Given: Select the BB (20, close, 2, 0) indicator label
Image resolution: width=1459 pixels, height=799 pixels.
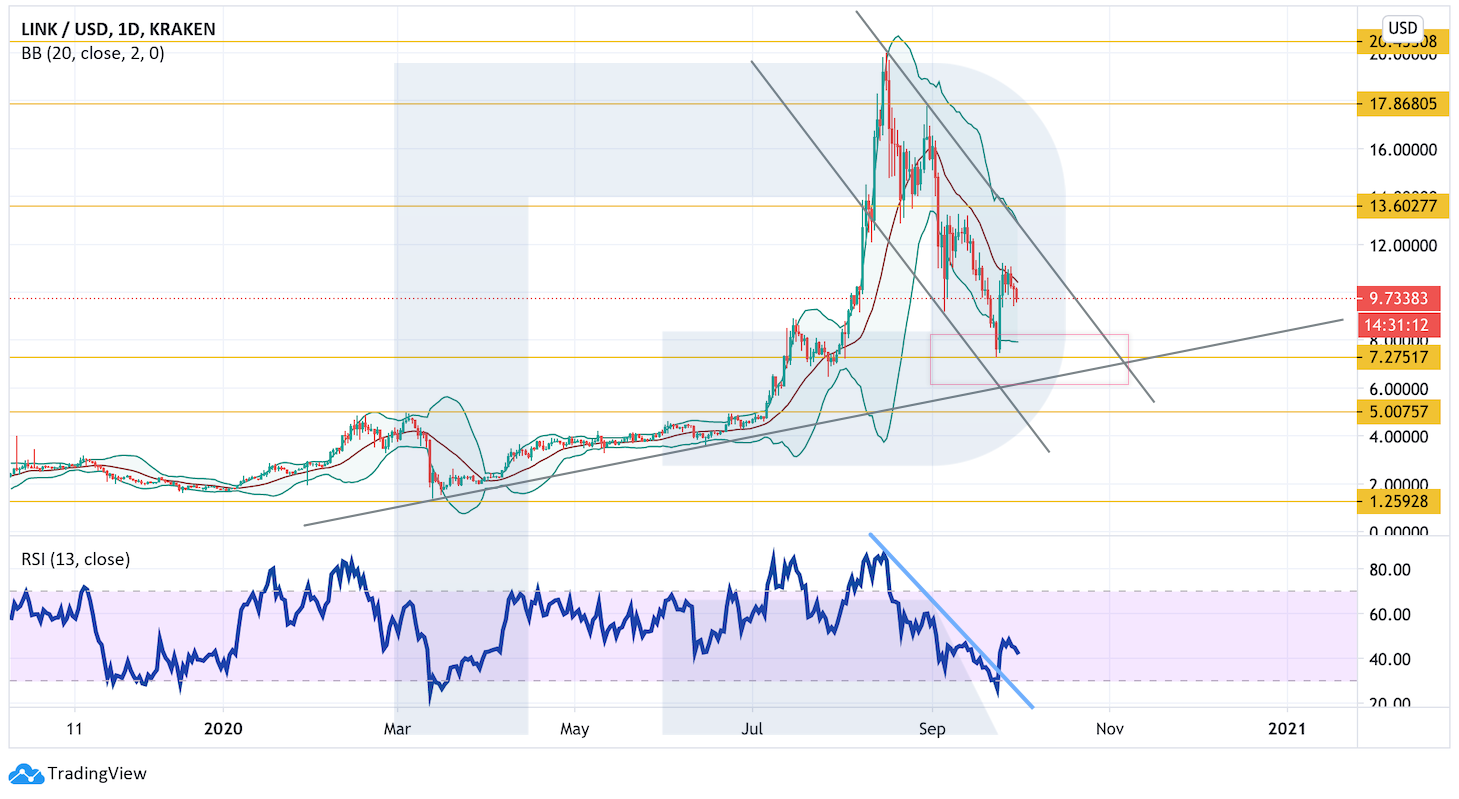Looking at the screenshot, I should (x=93, y=54).
